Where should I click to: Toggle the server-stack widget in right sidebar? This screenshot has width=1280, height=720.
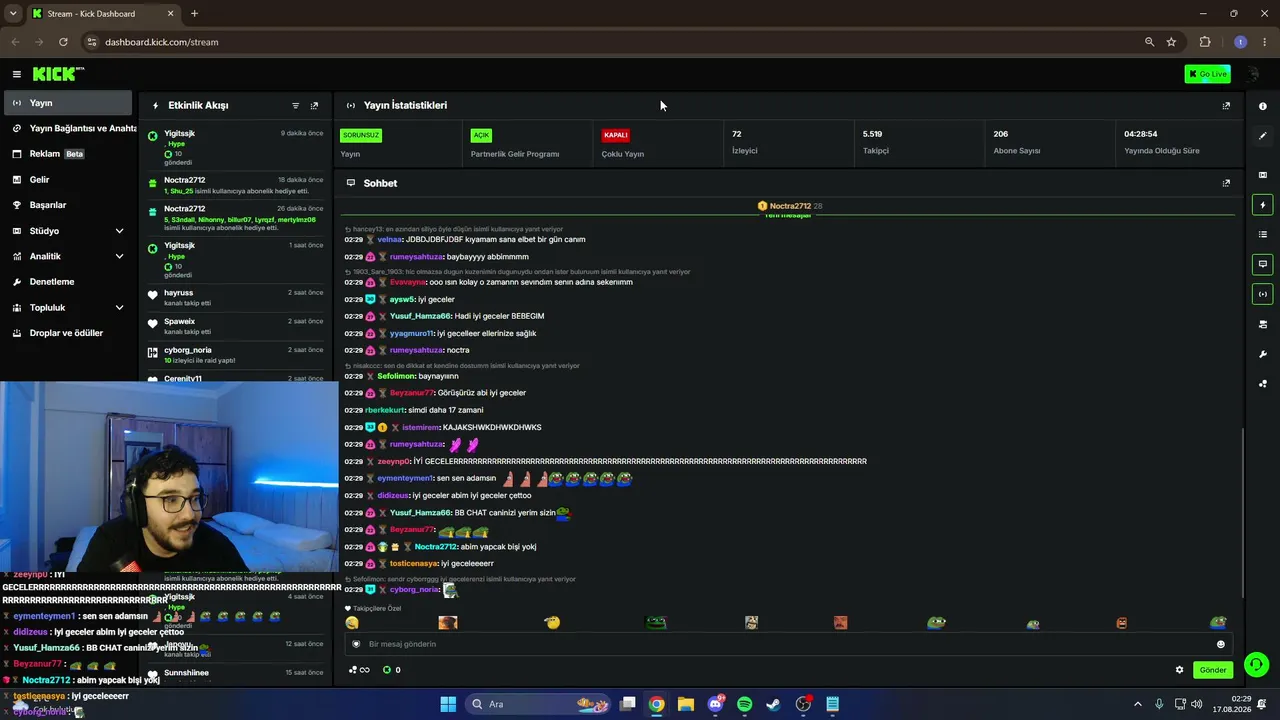(1263, 324)
